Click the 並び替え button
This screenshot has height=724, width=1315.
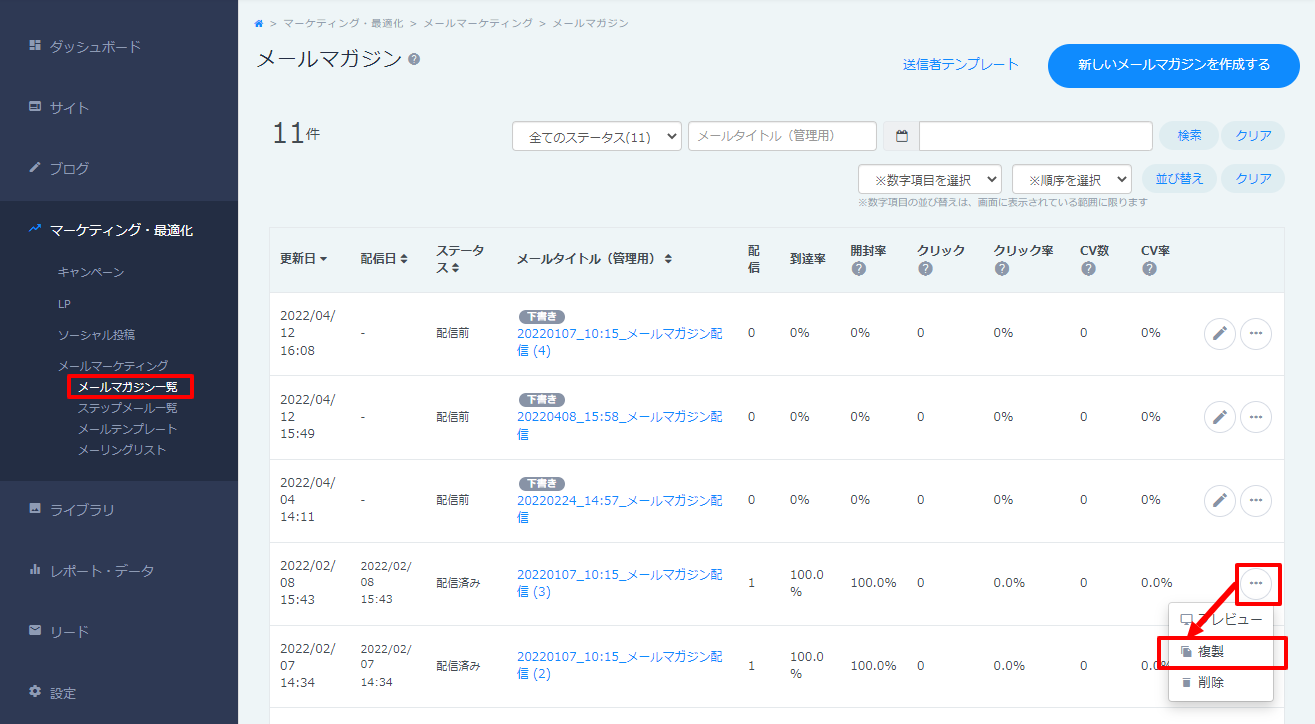(1179, 179)
